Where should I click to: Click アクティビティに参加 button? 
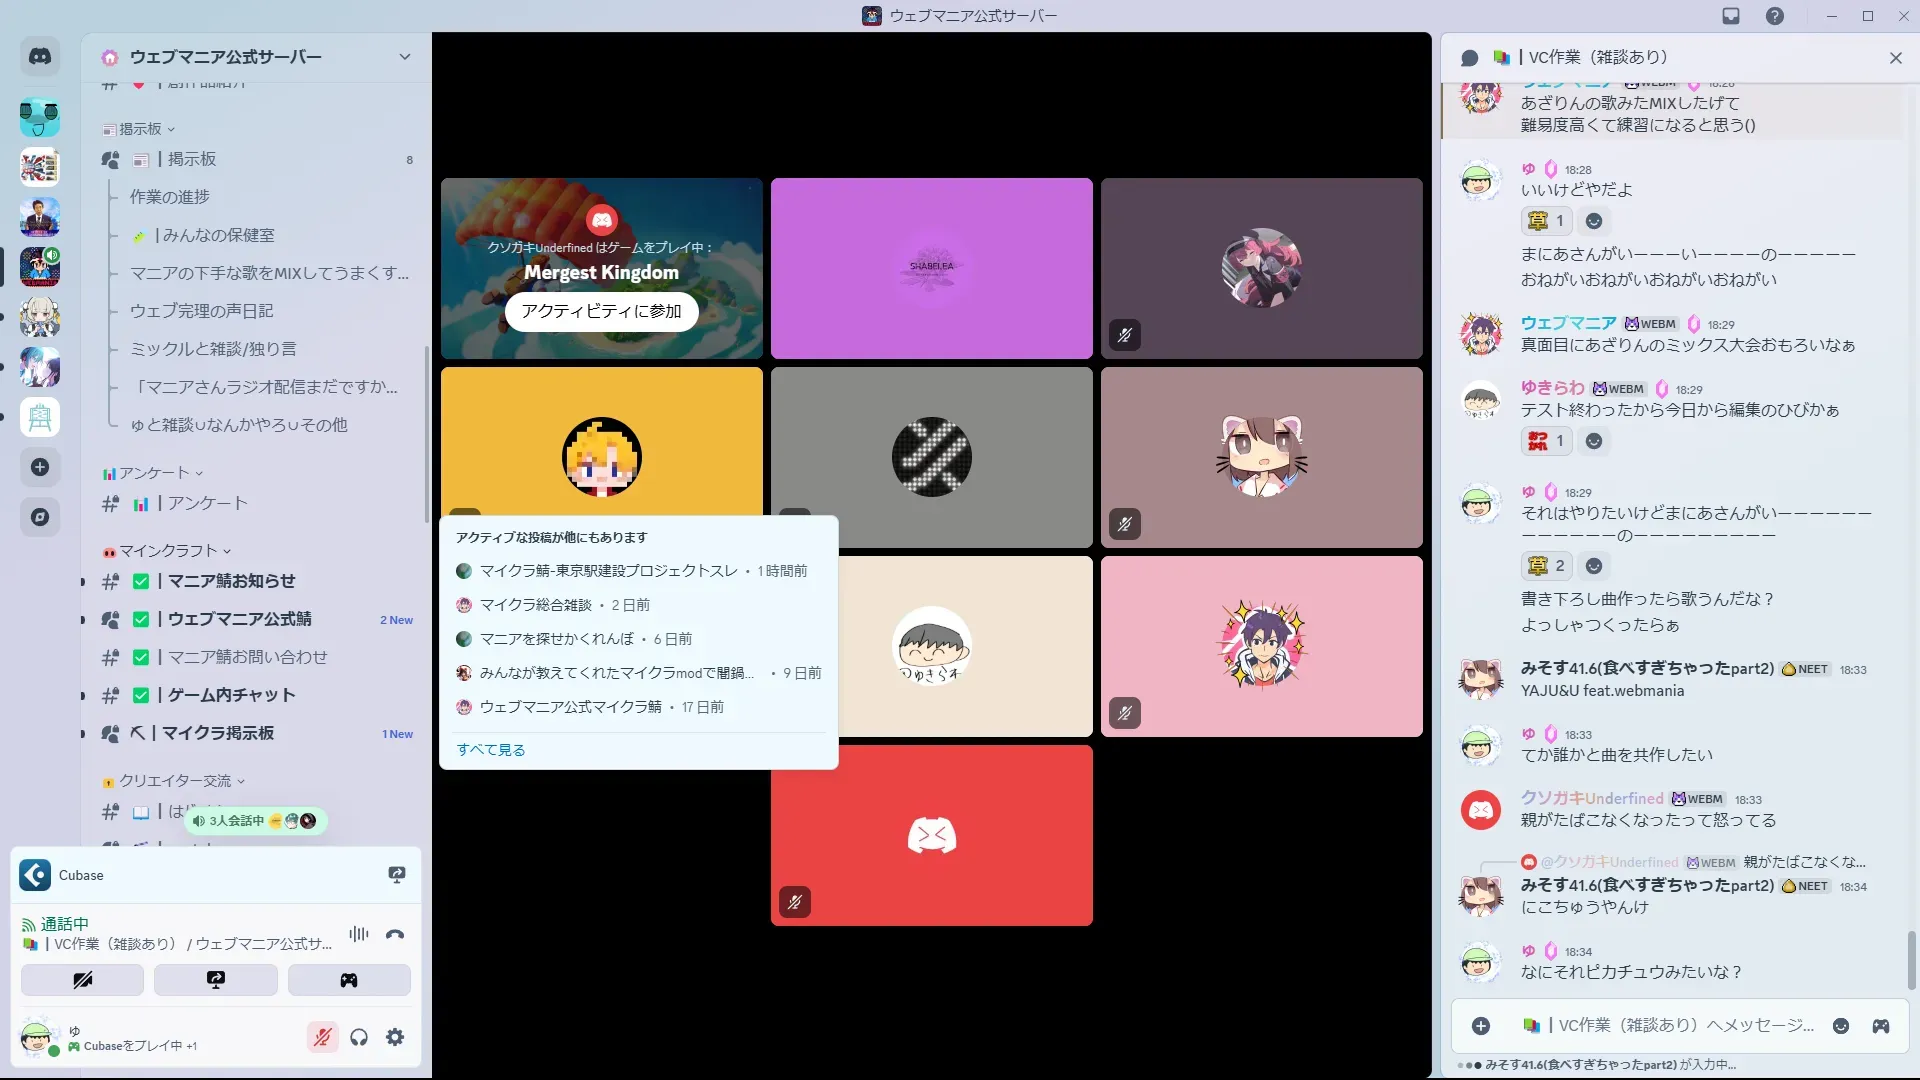click(601, 311)
